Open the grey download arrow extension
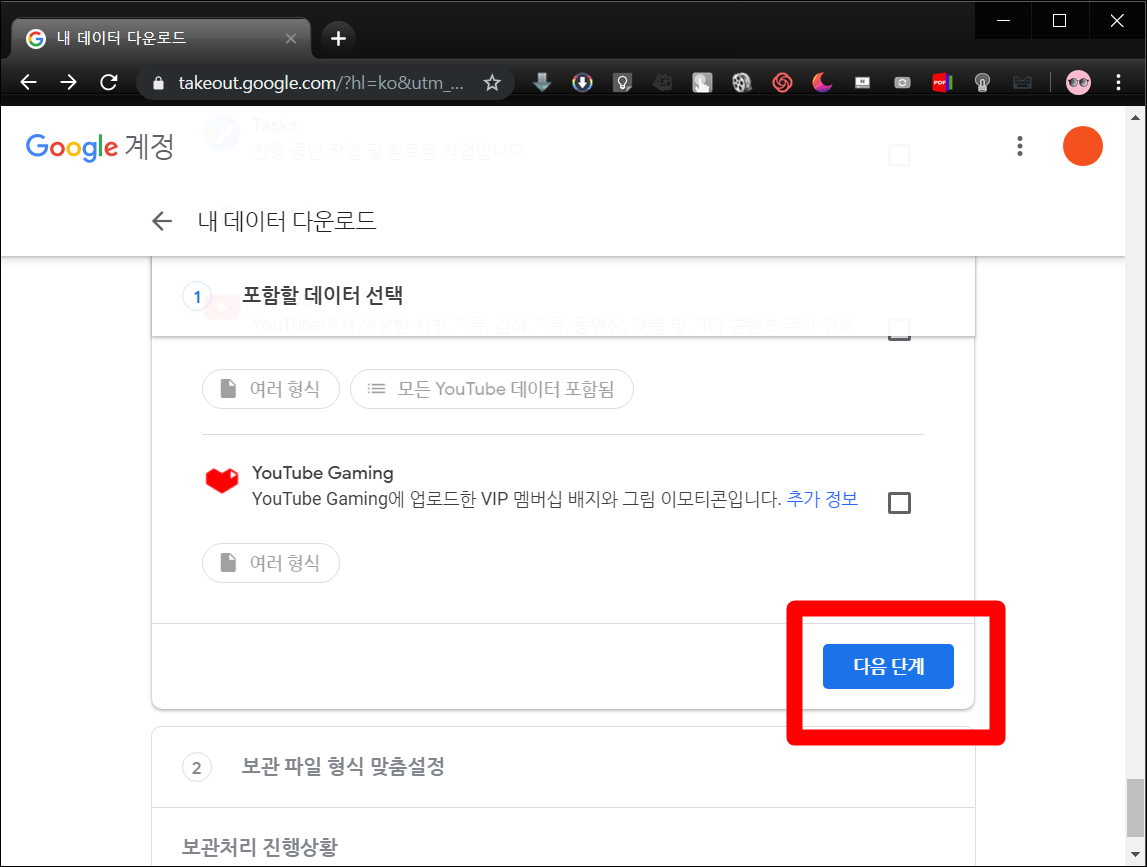The image size is (1147, 867). click(x=542, y=83)
